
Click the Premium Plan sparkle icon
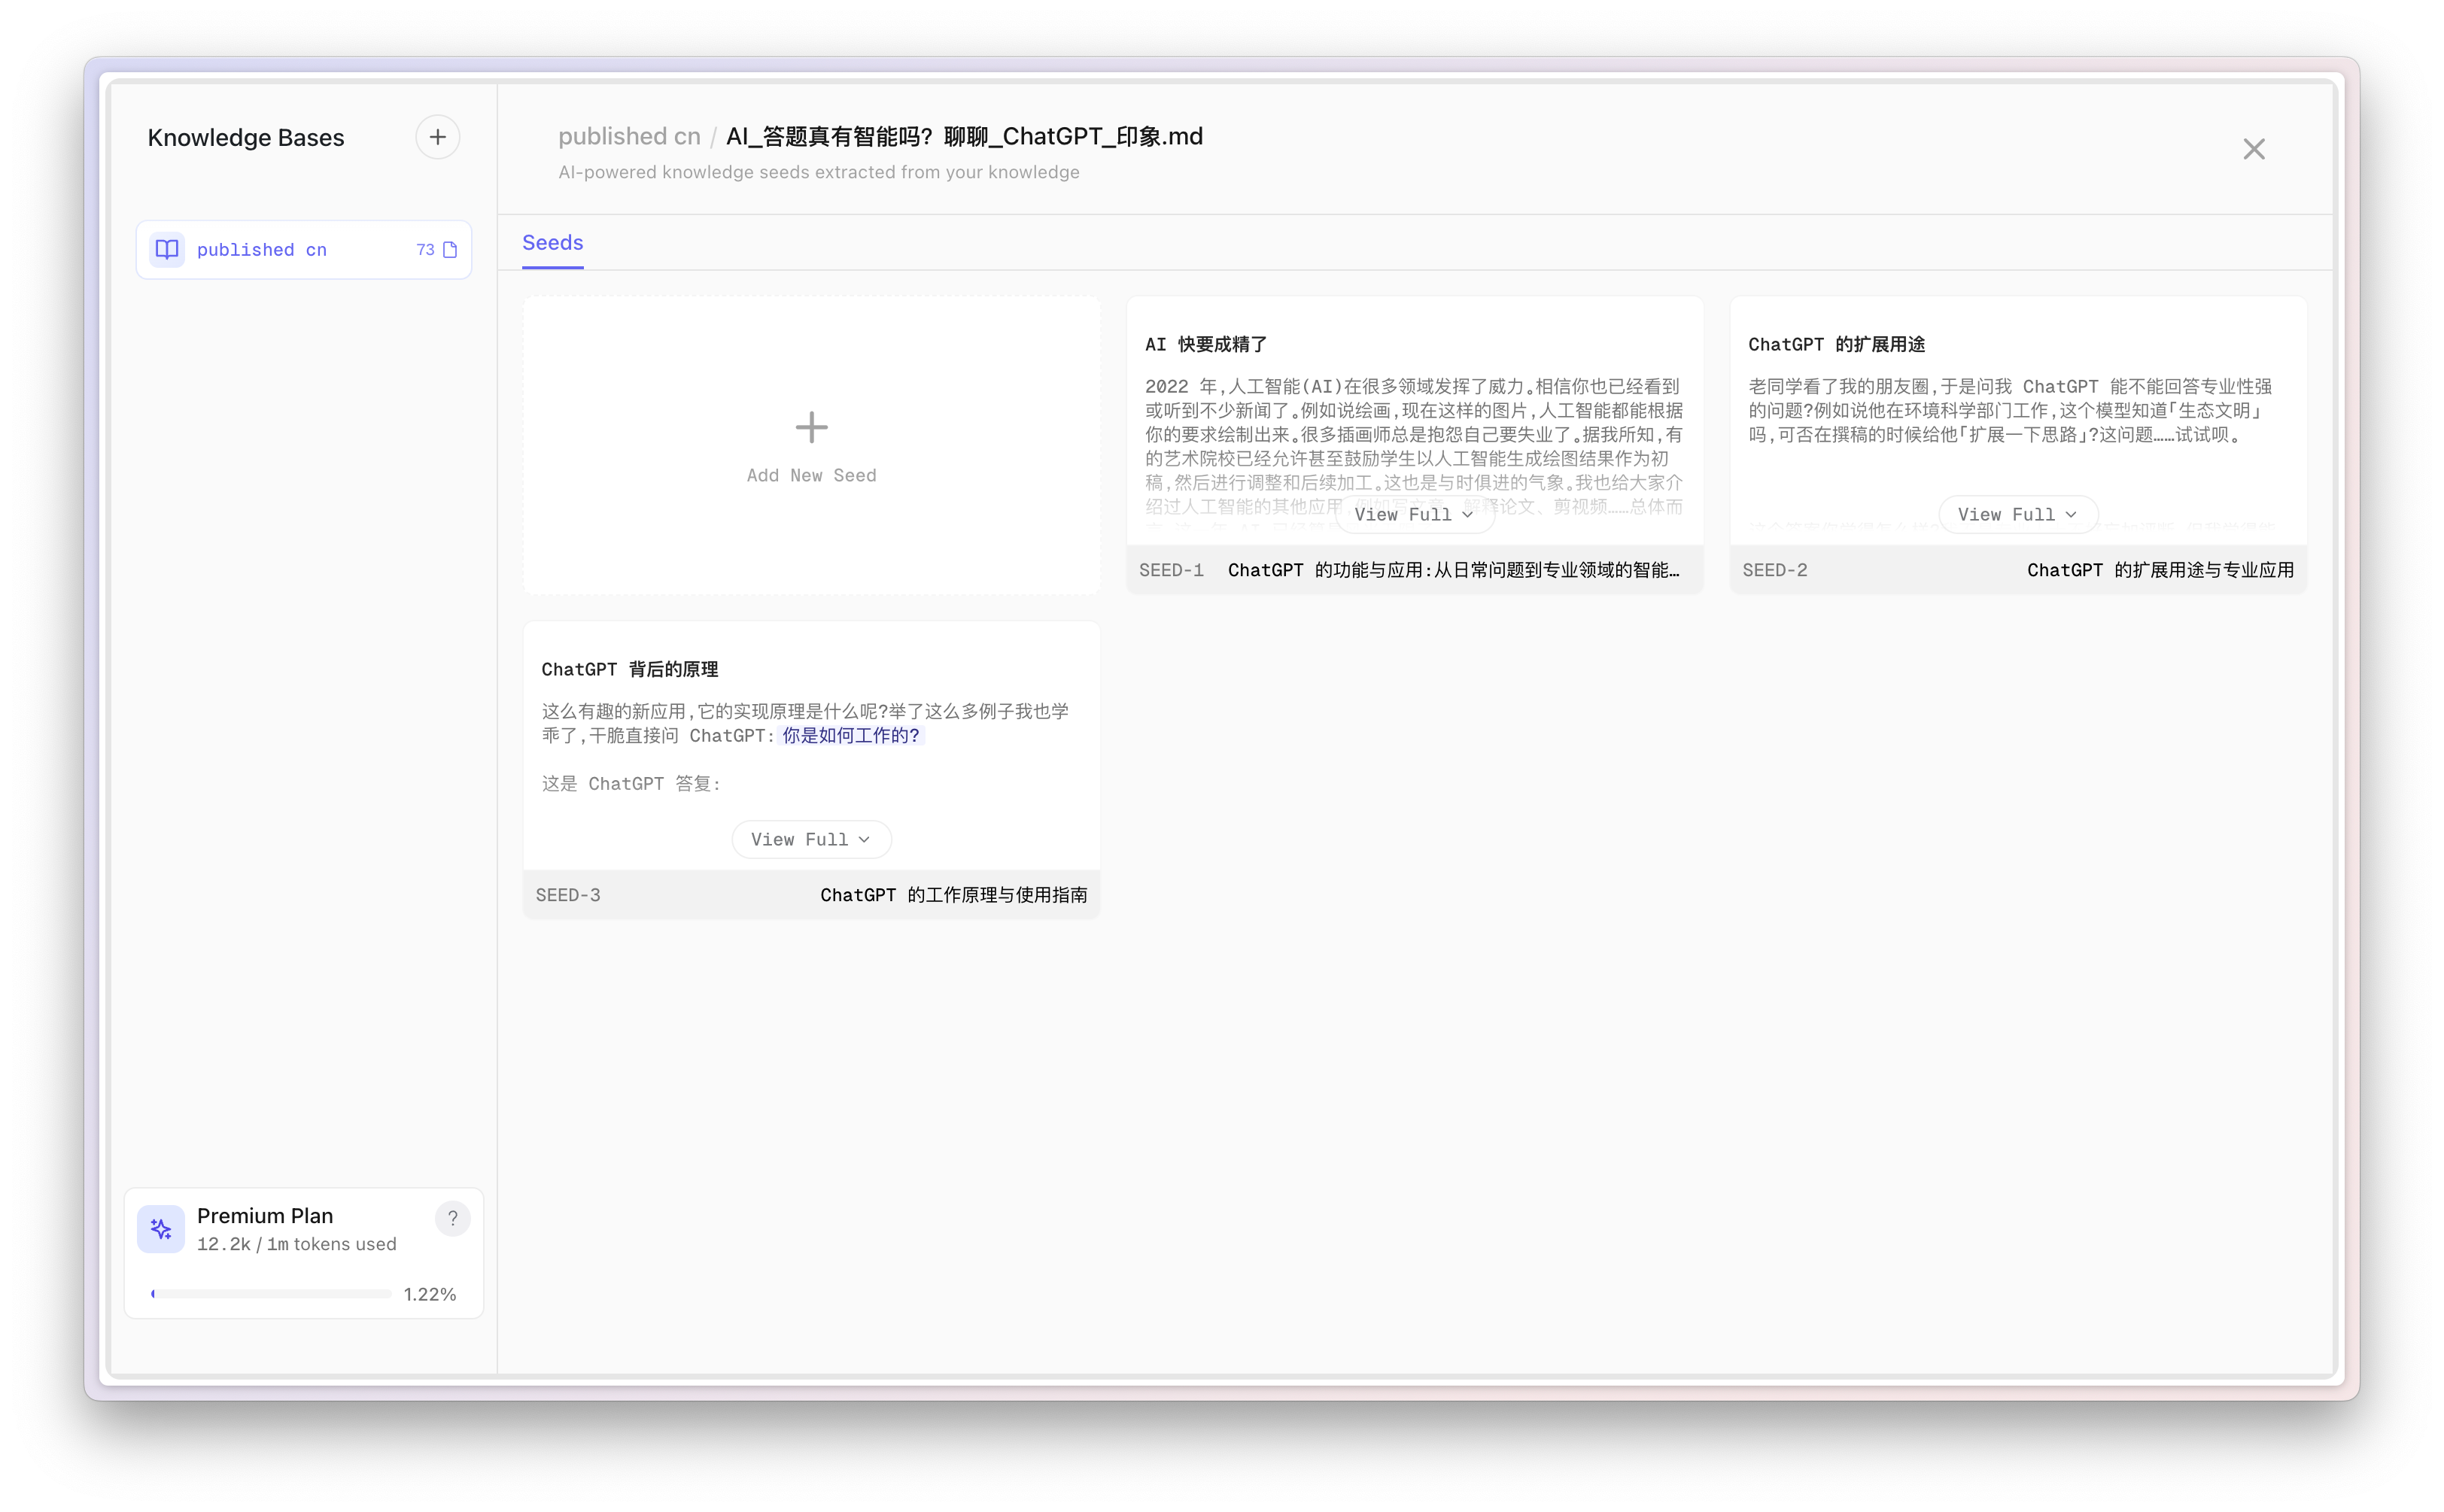tap(161, 1229)
